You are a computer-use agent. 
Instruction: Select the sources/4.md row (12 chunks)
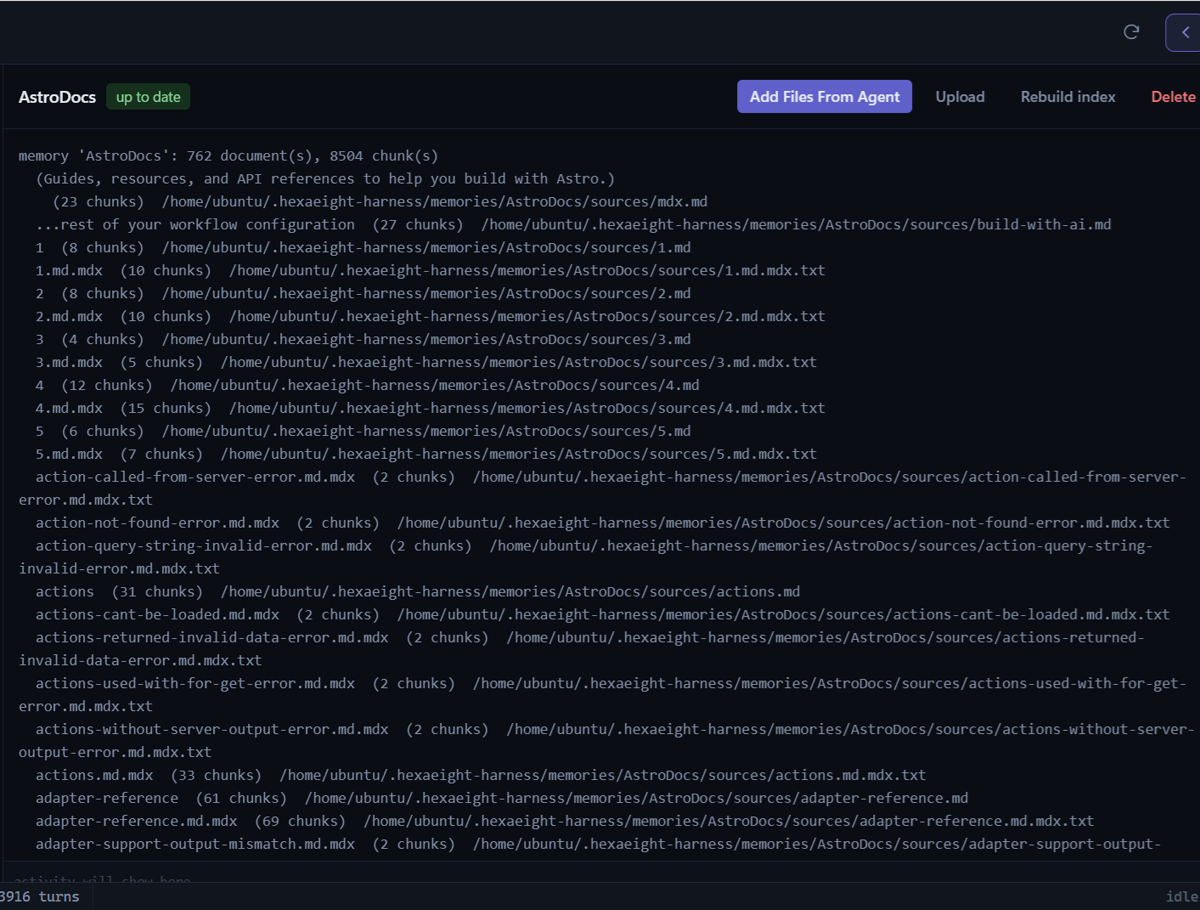pos(367,386)
